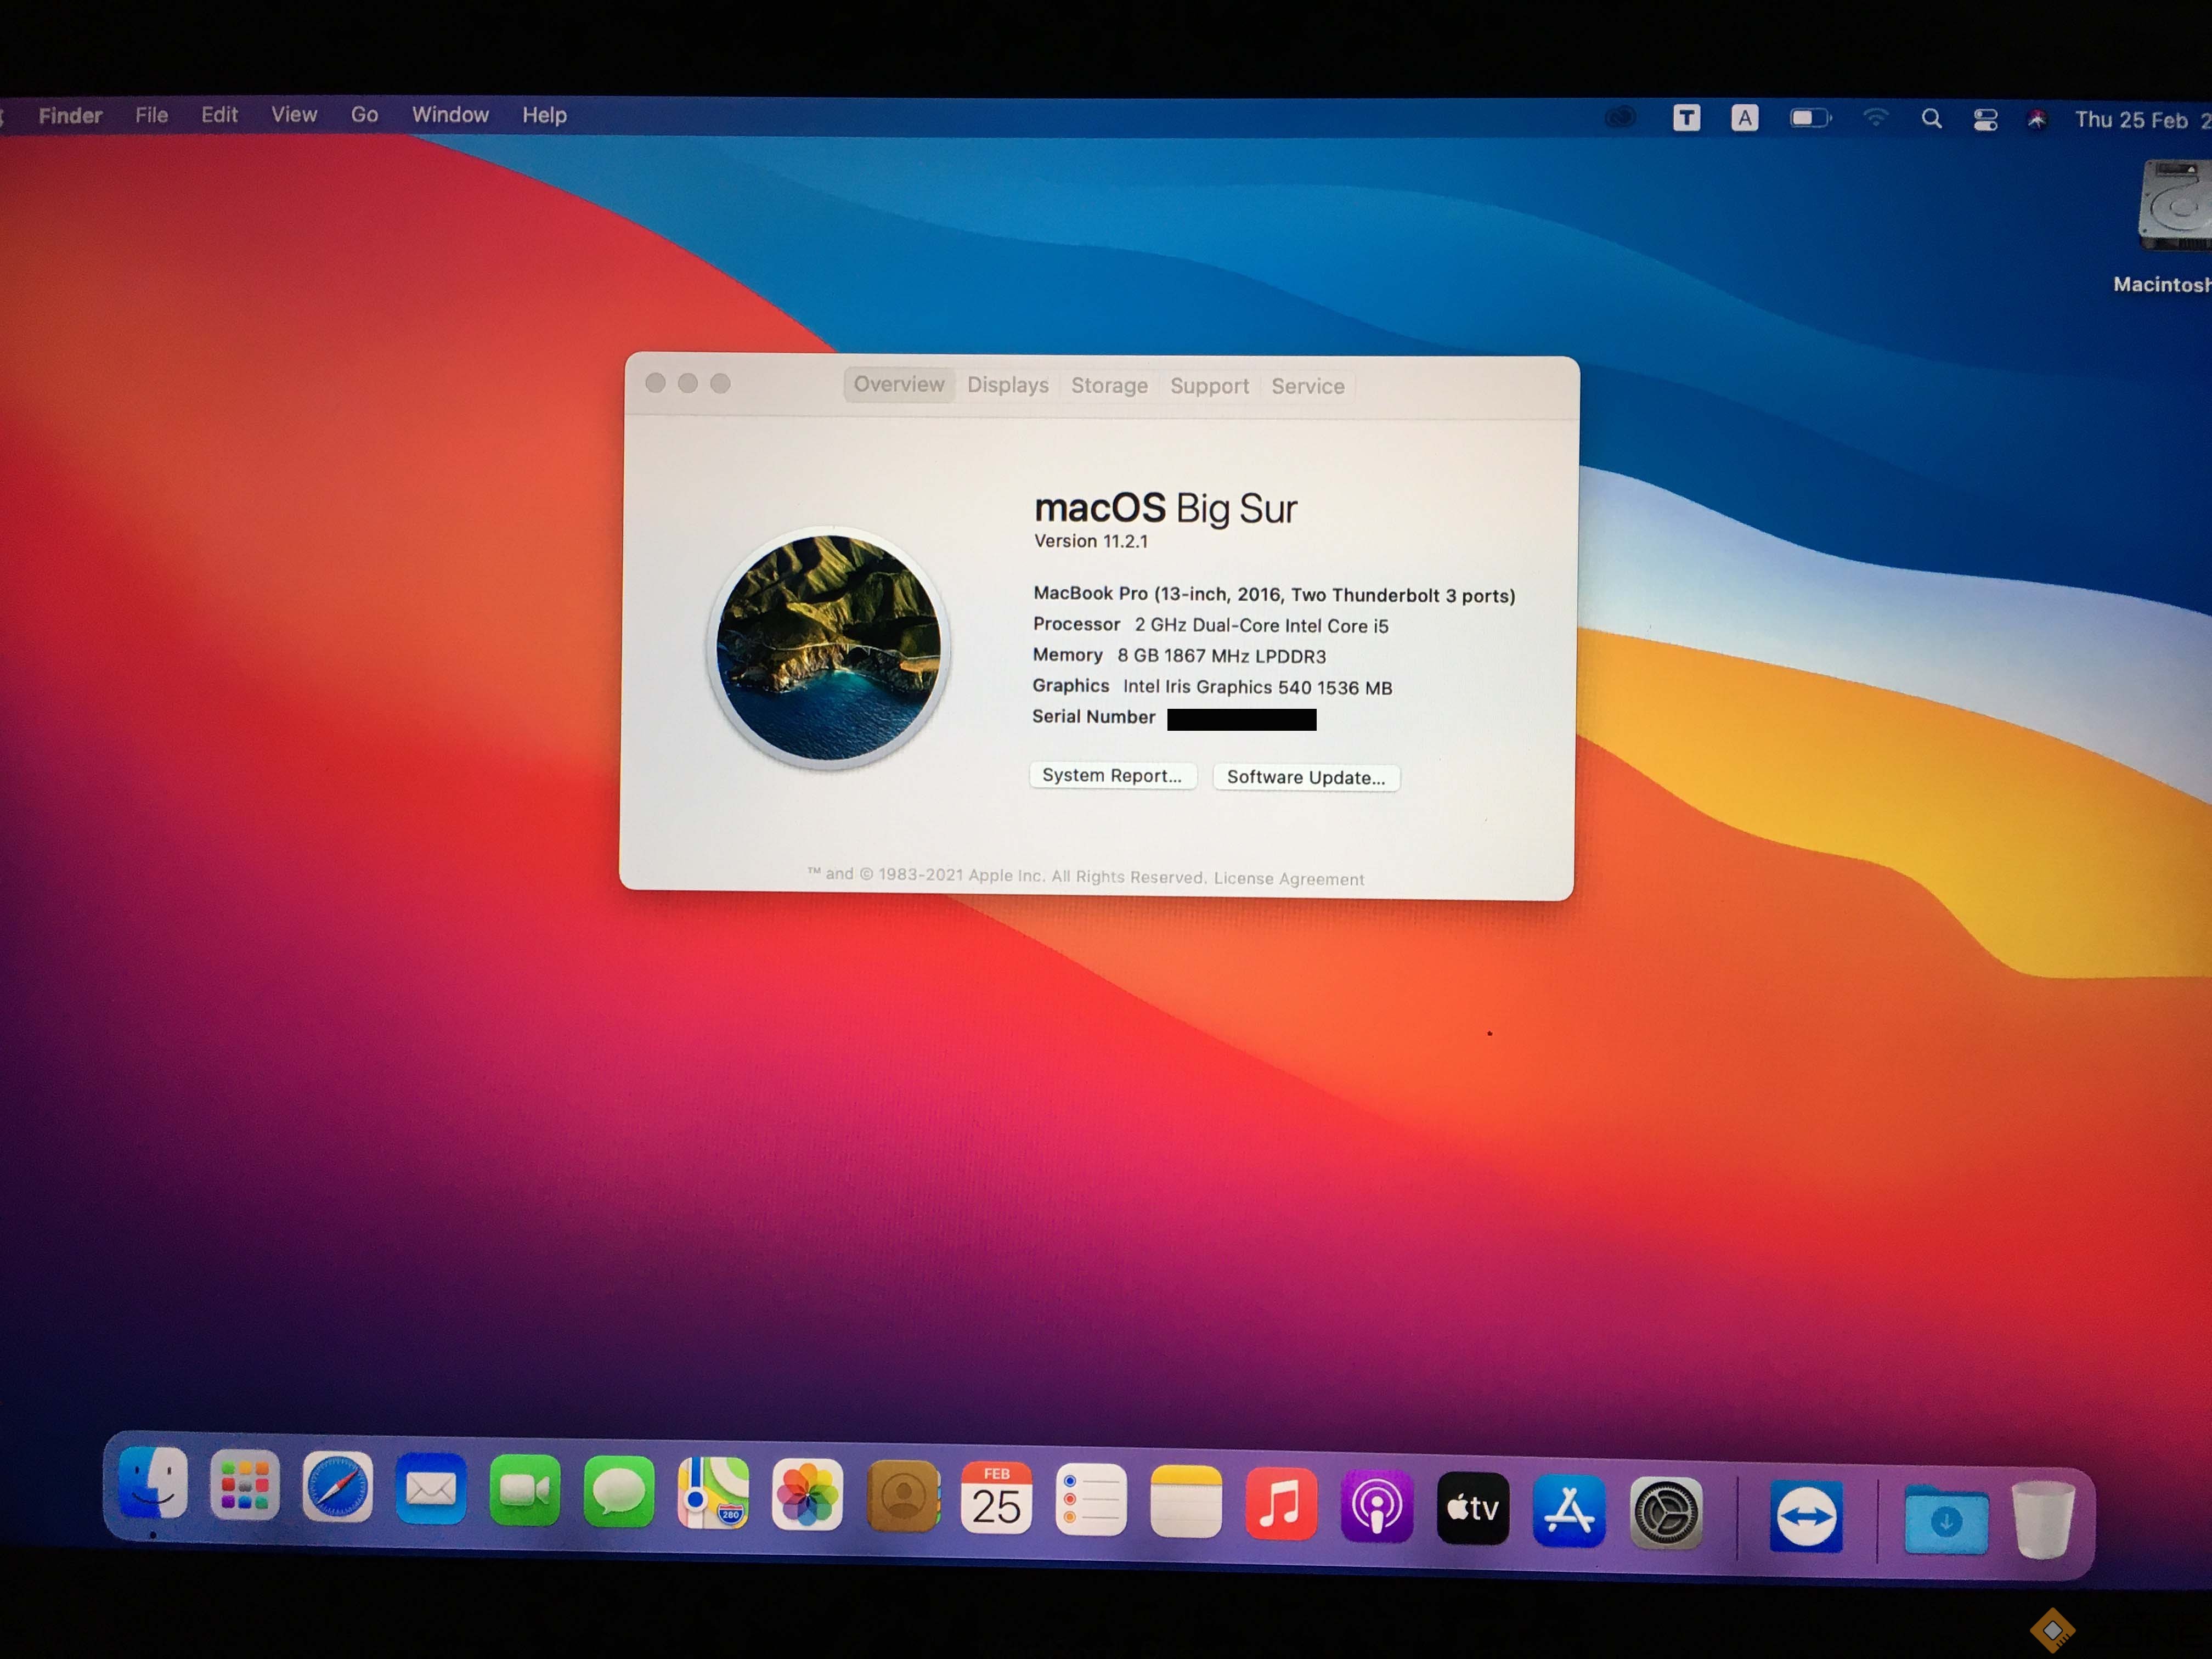2212x1659 pixels.
Task: Open Maps from the Dock
Action: click(713, 1494)
